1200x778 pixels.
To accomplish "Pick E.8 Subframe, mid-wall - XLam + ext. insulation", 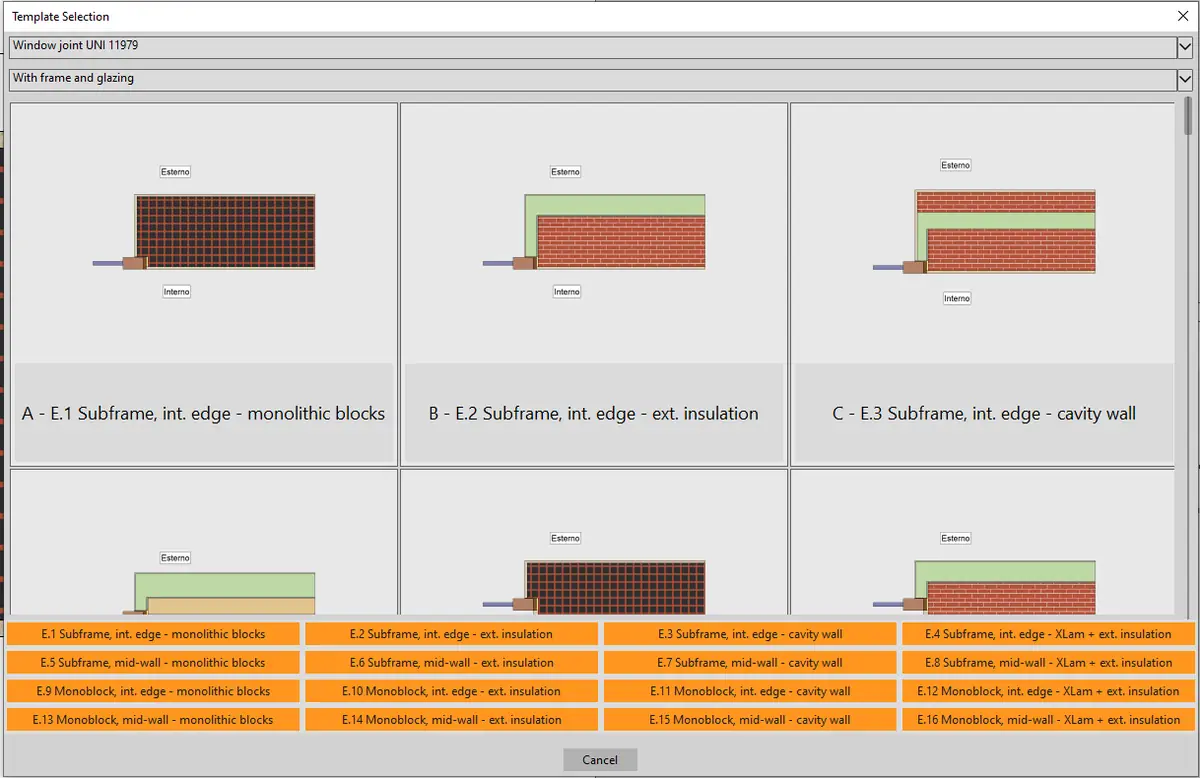I will pyautogui.click(x=1048, y=662).
